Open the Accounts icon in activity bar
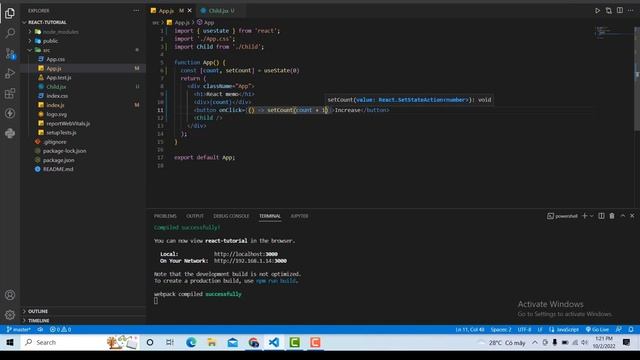This screenshot has width=640, height=360. (x=10, y=295)
